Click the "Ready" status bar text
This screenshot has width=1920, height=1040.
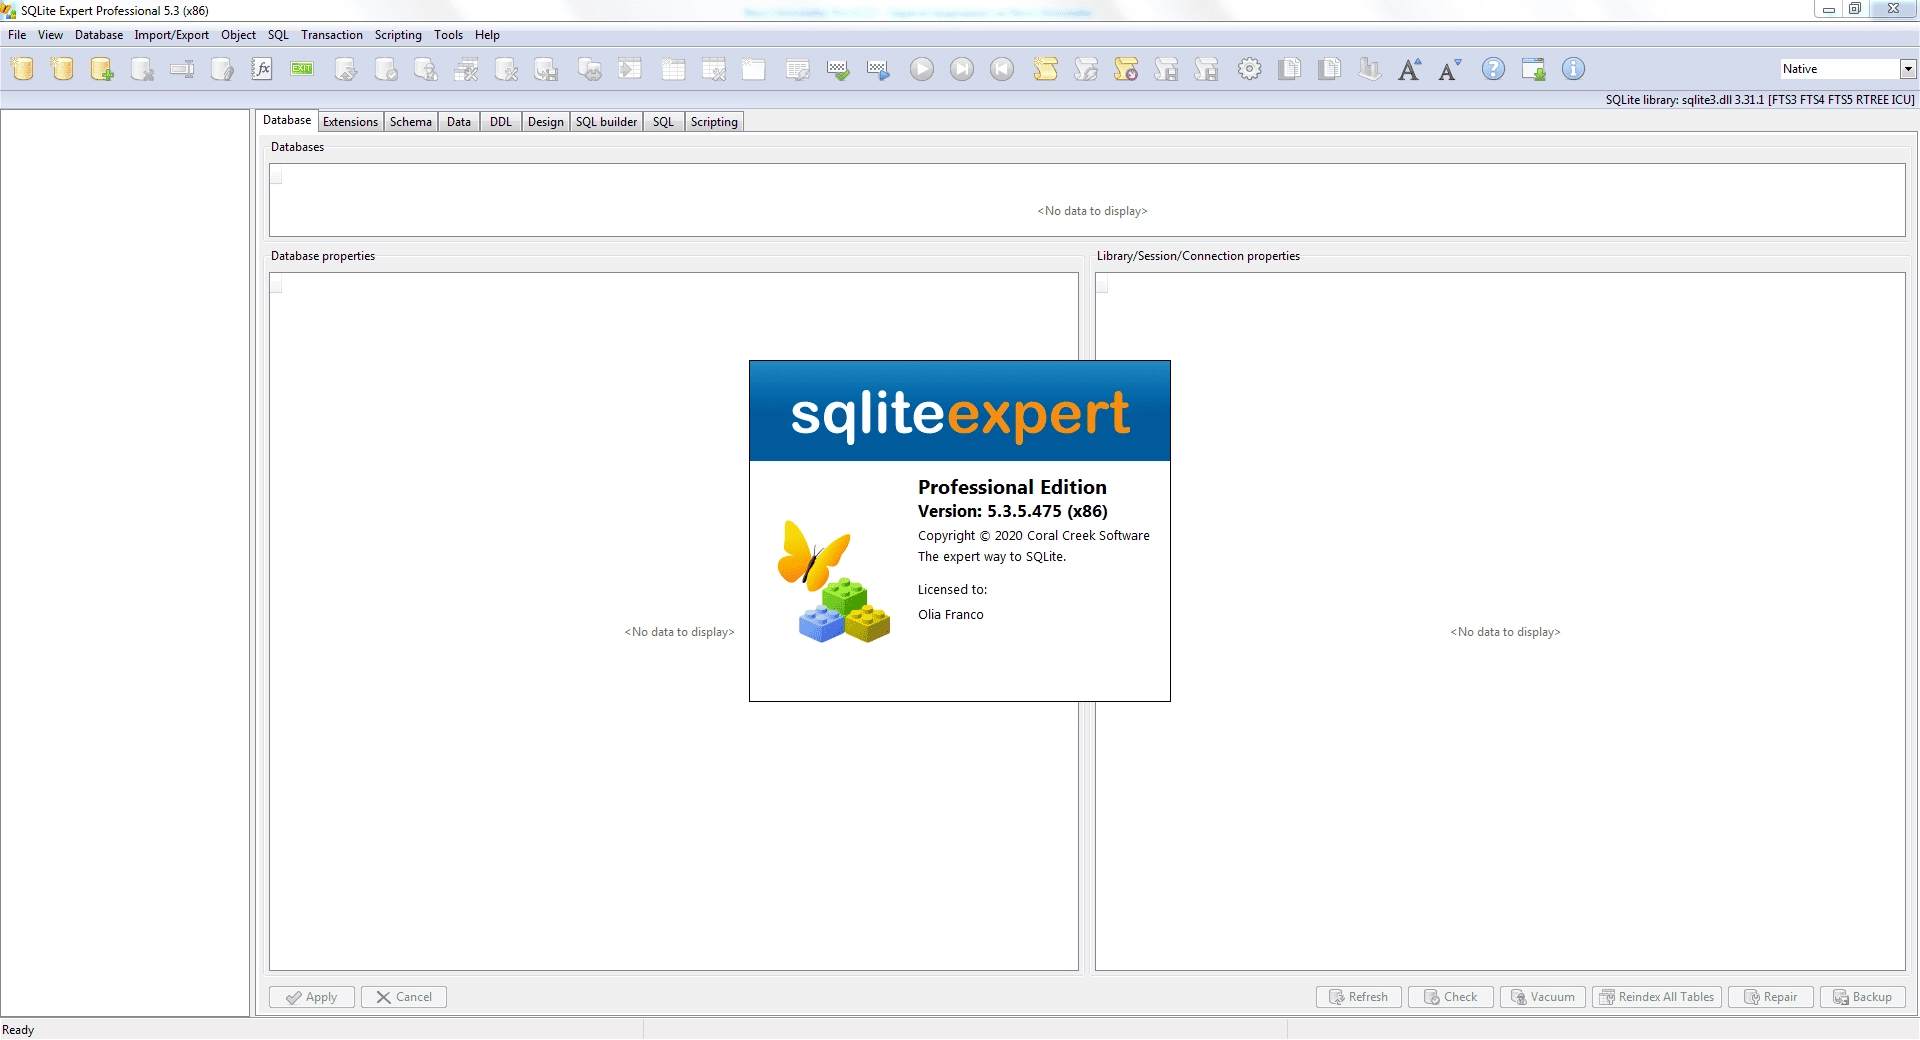click(x=18, y=1030)
